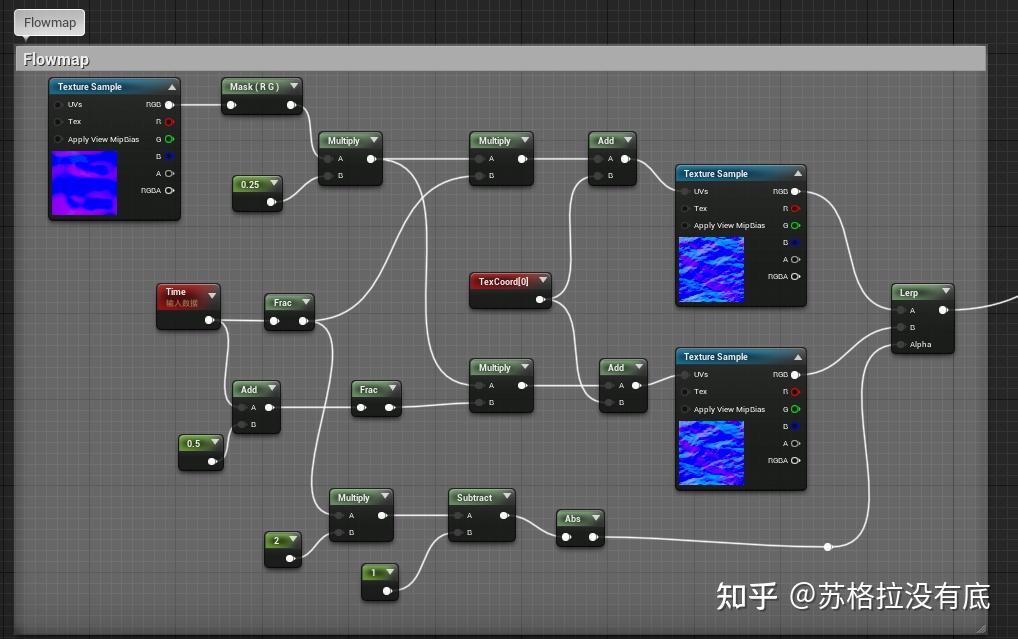Open the Lerp node header dropdown

pyautogui.click(x=946, y=292)
